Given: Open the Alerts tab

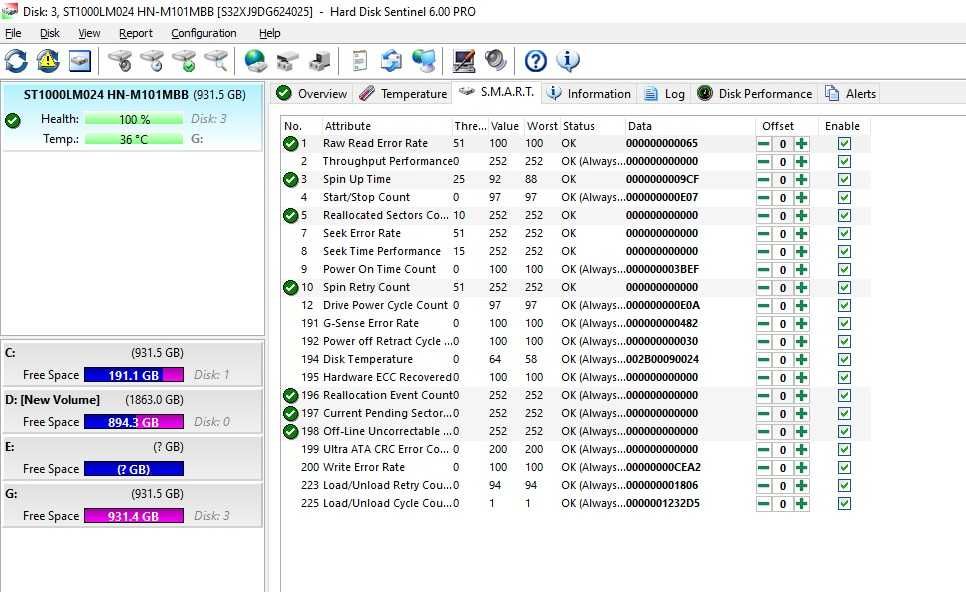Looking at the screenshot, I should tap(851, 94).
